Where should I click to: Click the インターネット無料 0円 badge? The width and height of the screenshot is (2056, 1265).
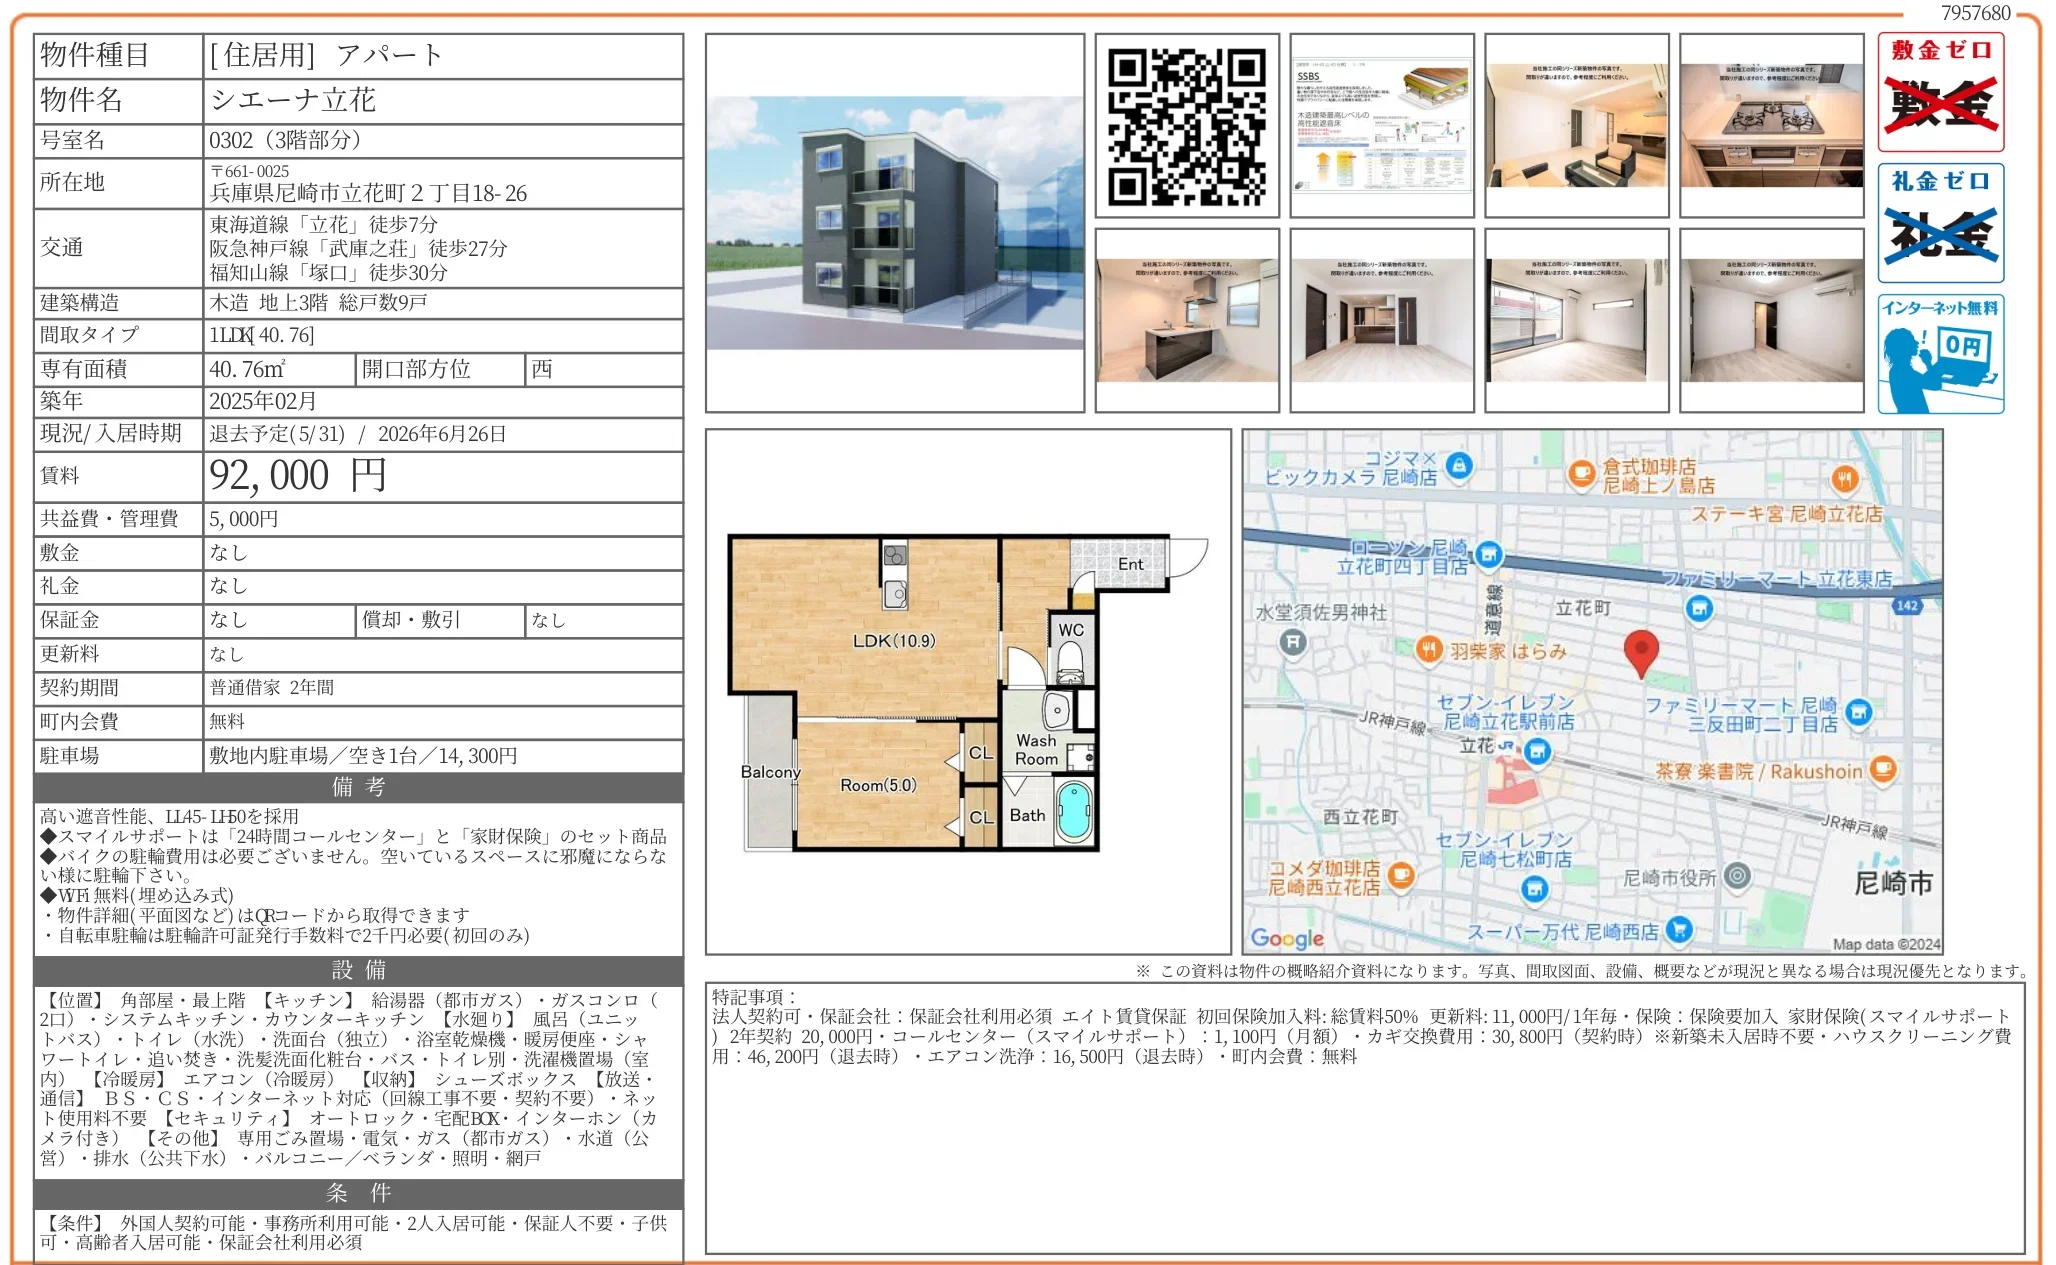click(x=1940, y=354)
